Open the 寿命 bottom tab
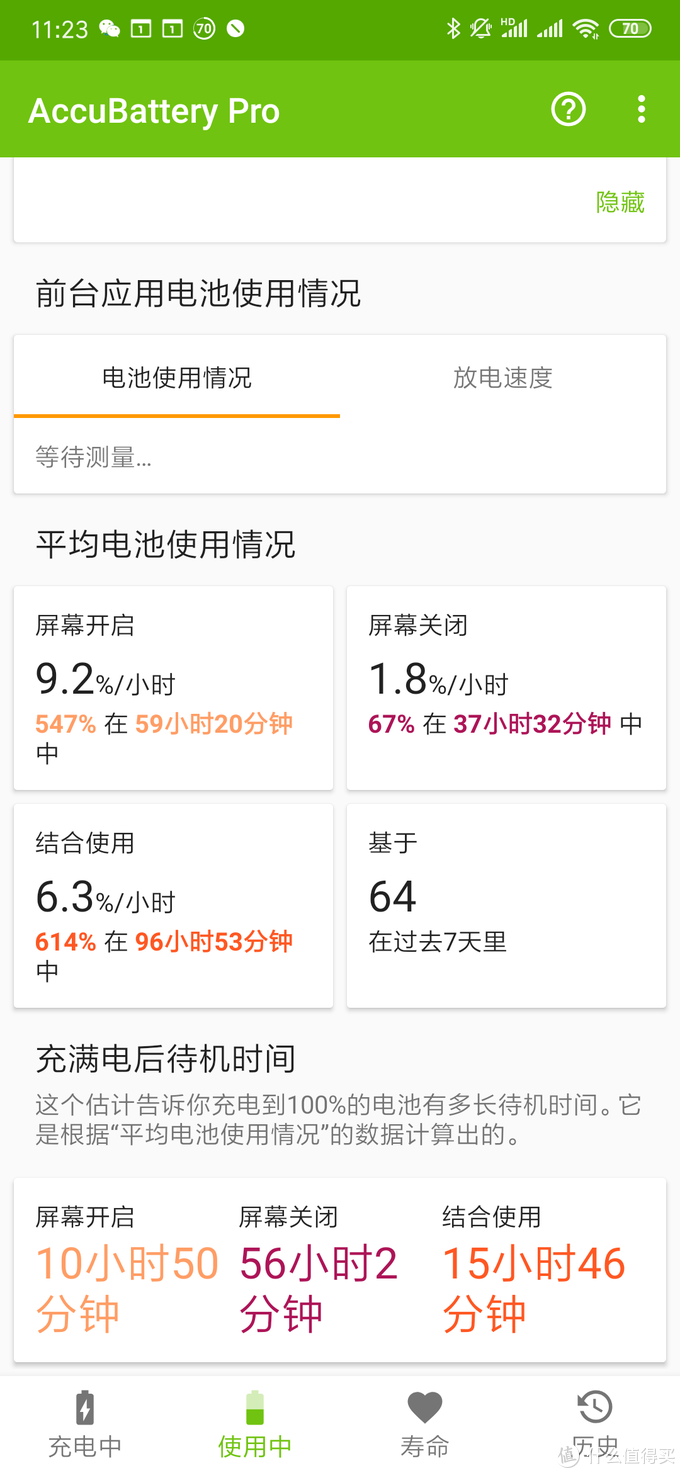The height and width of the screenshot is (1473, 680). pyautogui.click(x=425, y=1446)
